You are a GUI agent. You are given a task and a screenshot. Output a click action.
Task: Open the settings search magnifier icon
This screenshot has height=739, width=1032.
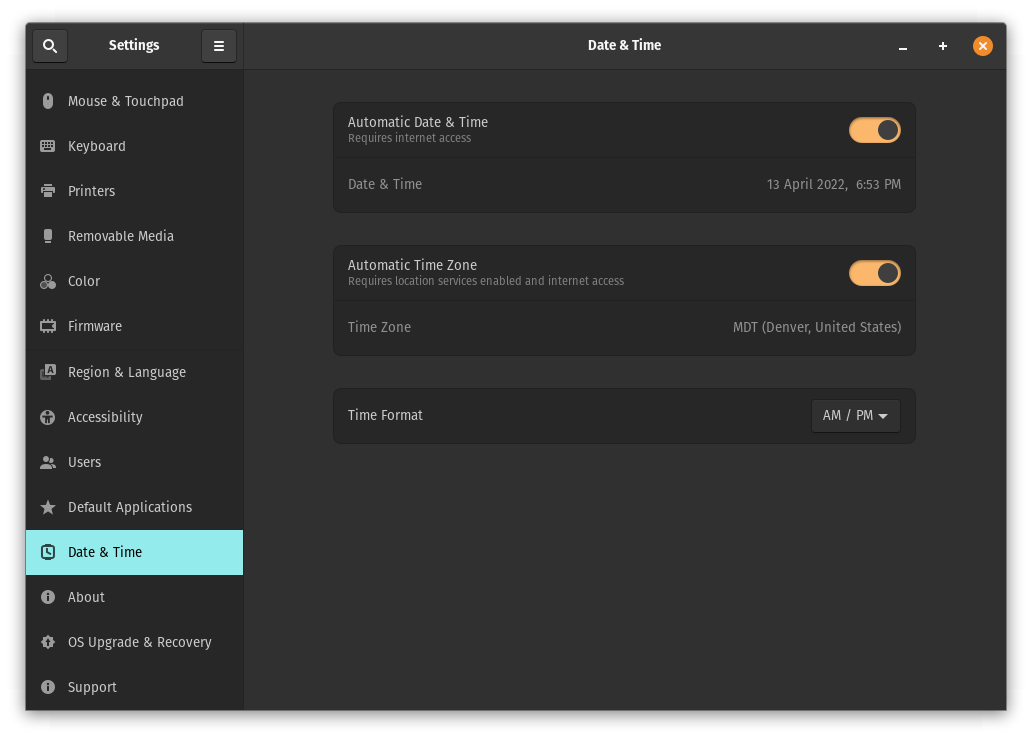pyautogui.click(x=50, y=46)
